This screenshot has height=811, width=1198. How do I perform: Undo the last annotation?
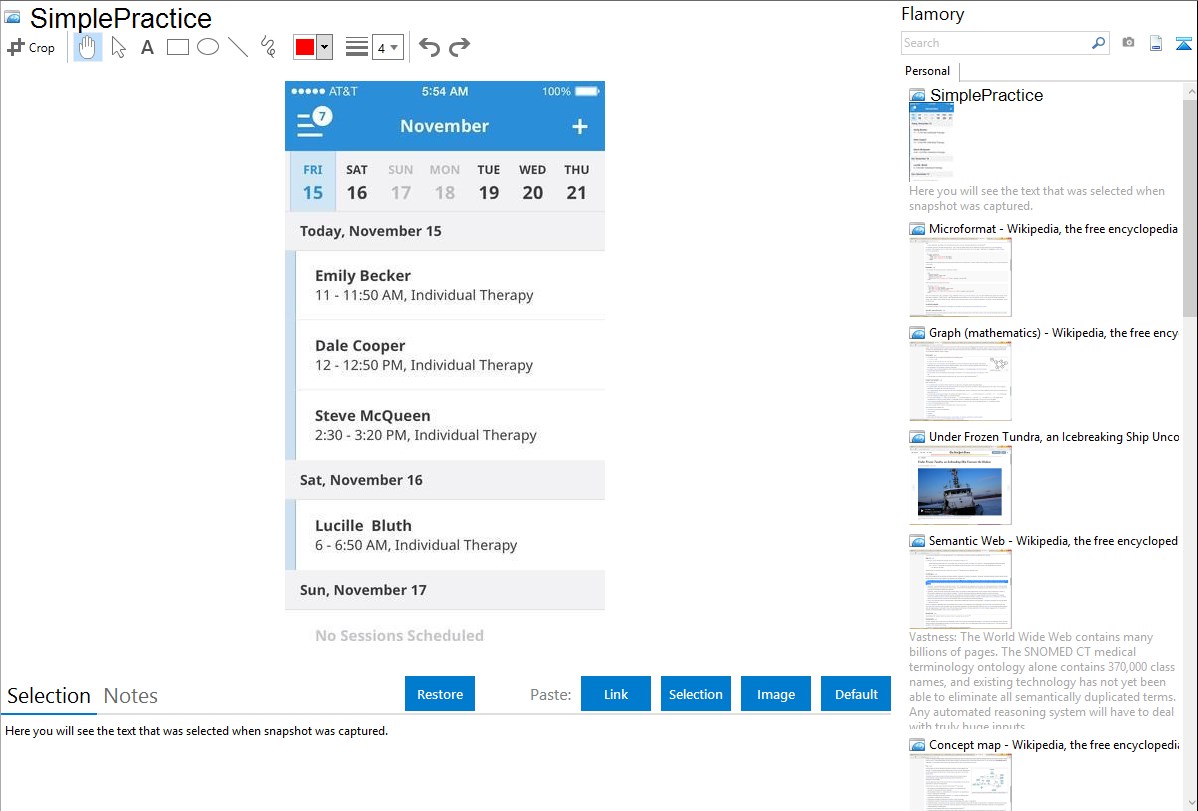429,47
